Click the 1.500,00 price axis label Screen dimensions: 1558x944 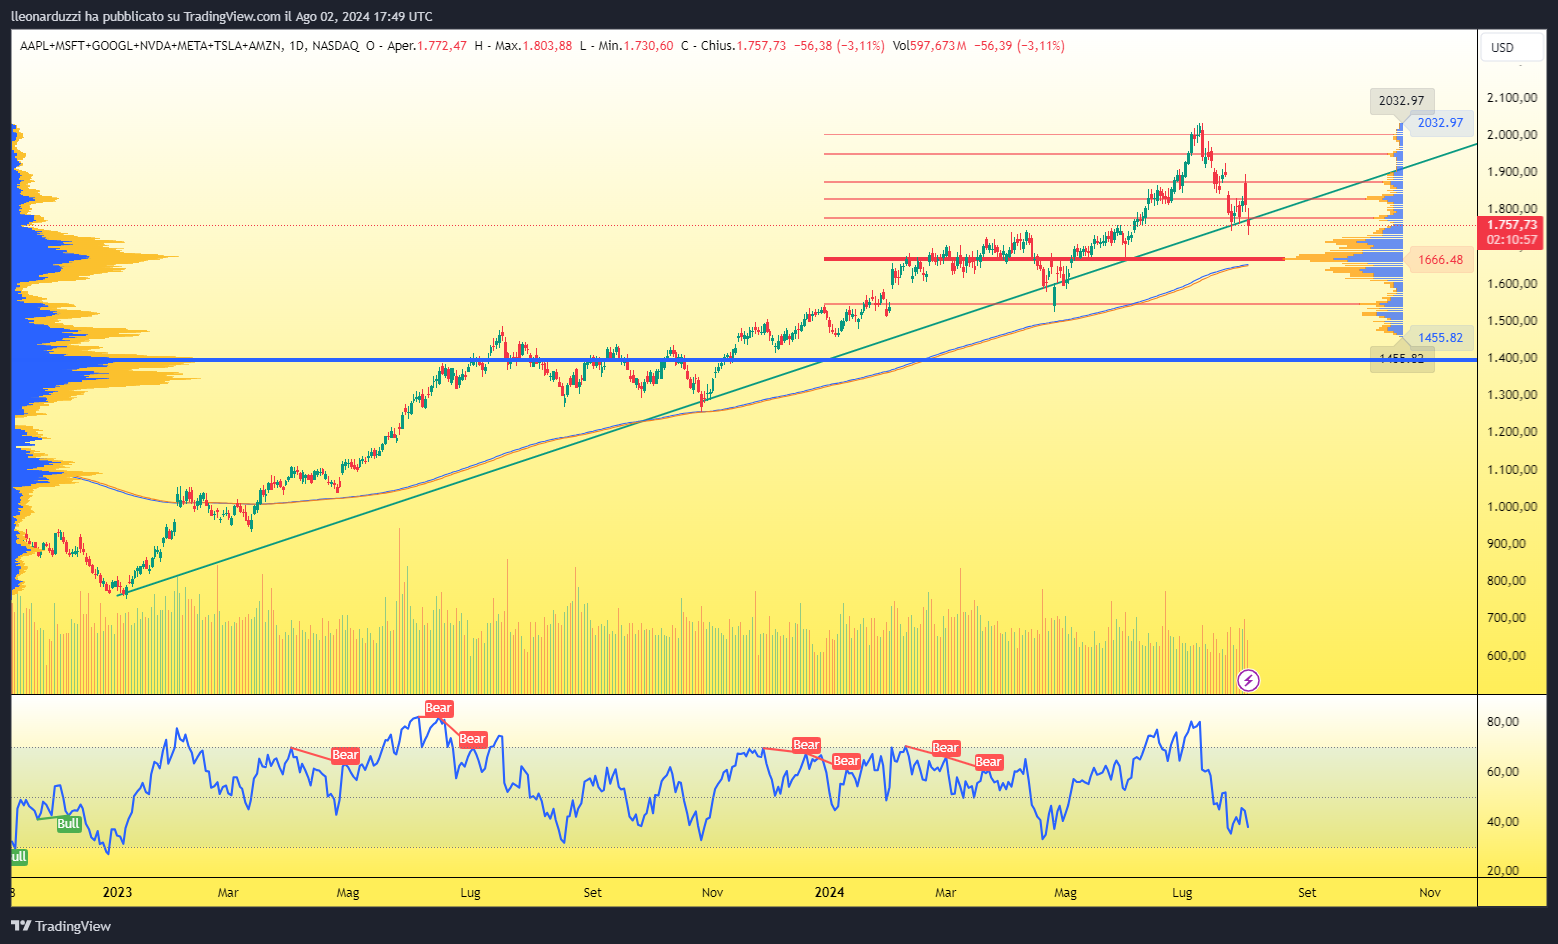pos(1511,321)
